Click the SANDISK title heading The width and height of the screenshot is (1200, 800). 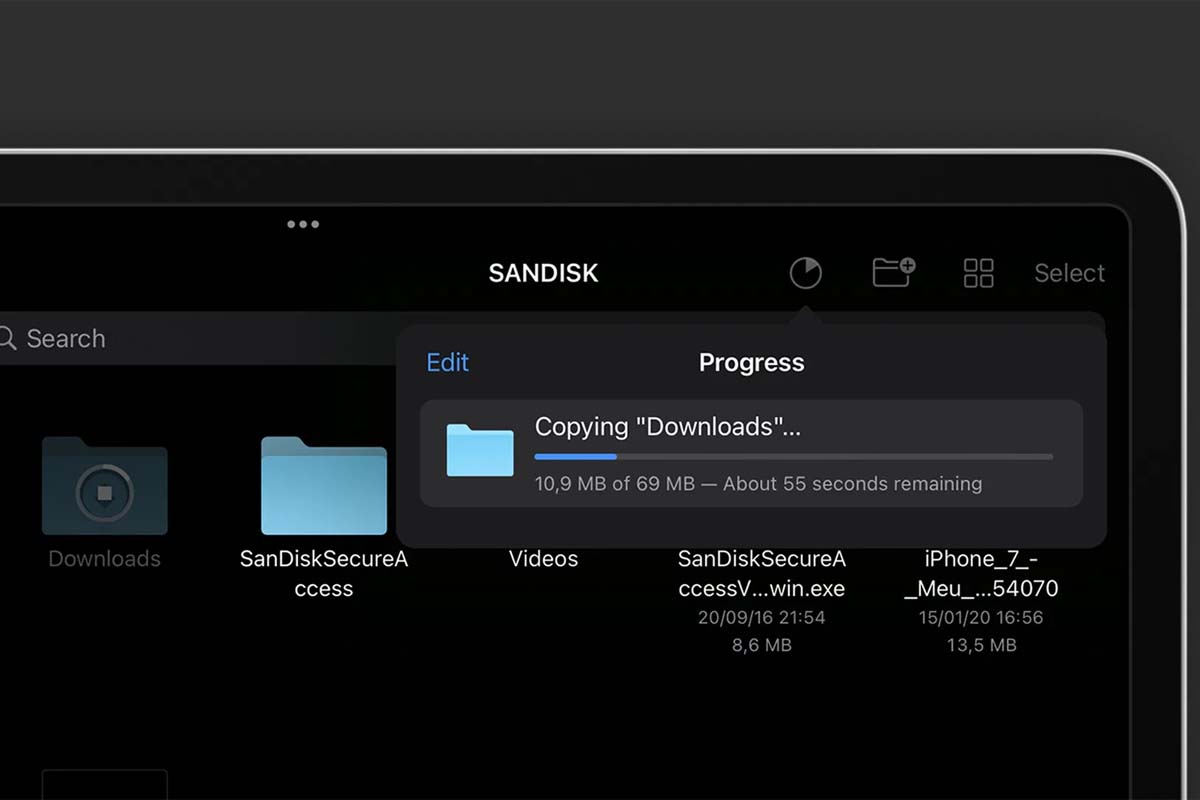[543, 273]
